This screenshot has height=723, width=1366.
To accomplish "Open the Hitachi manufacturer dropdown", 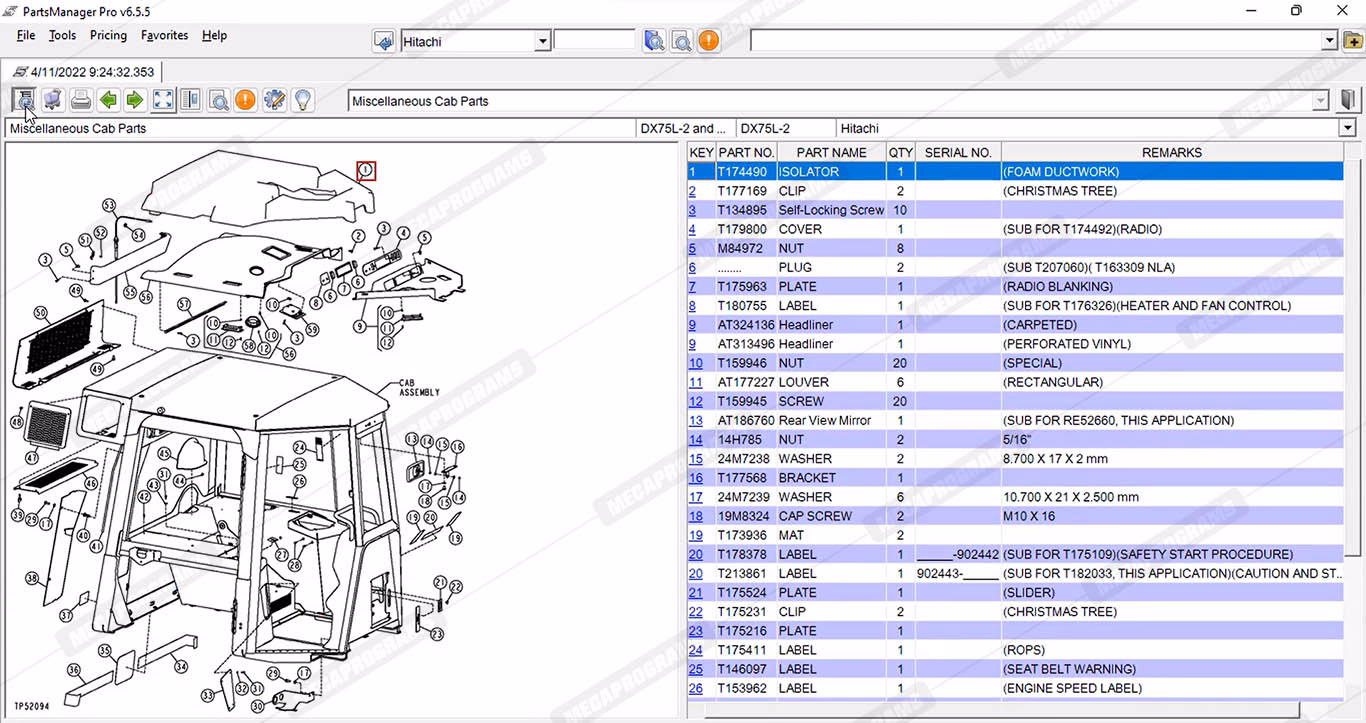I will coord(542,42).
